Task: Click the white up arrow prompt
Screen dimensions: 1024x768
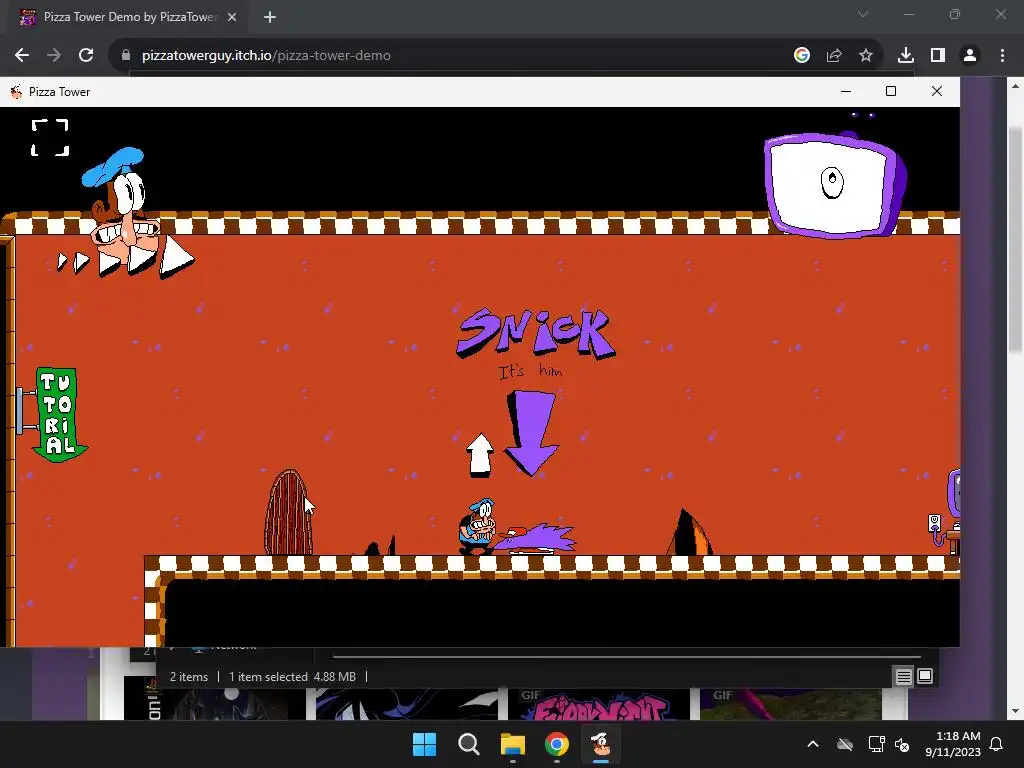Action: pos(480,455)
